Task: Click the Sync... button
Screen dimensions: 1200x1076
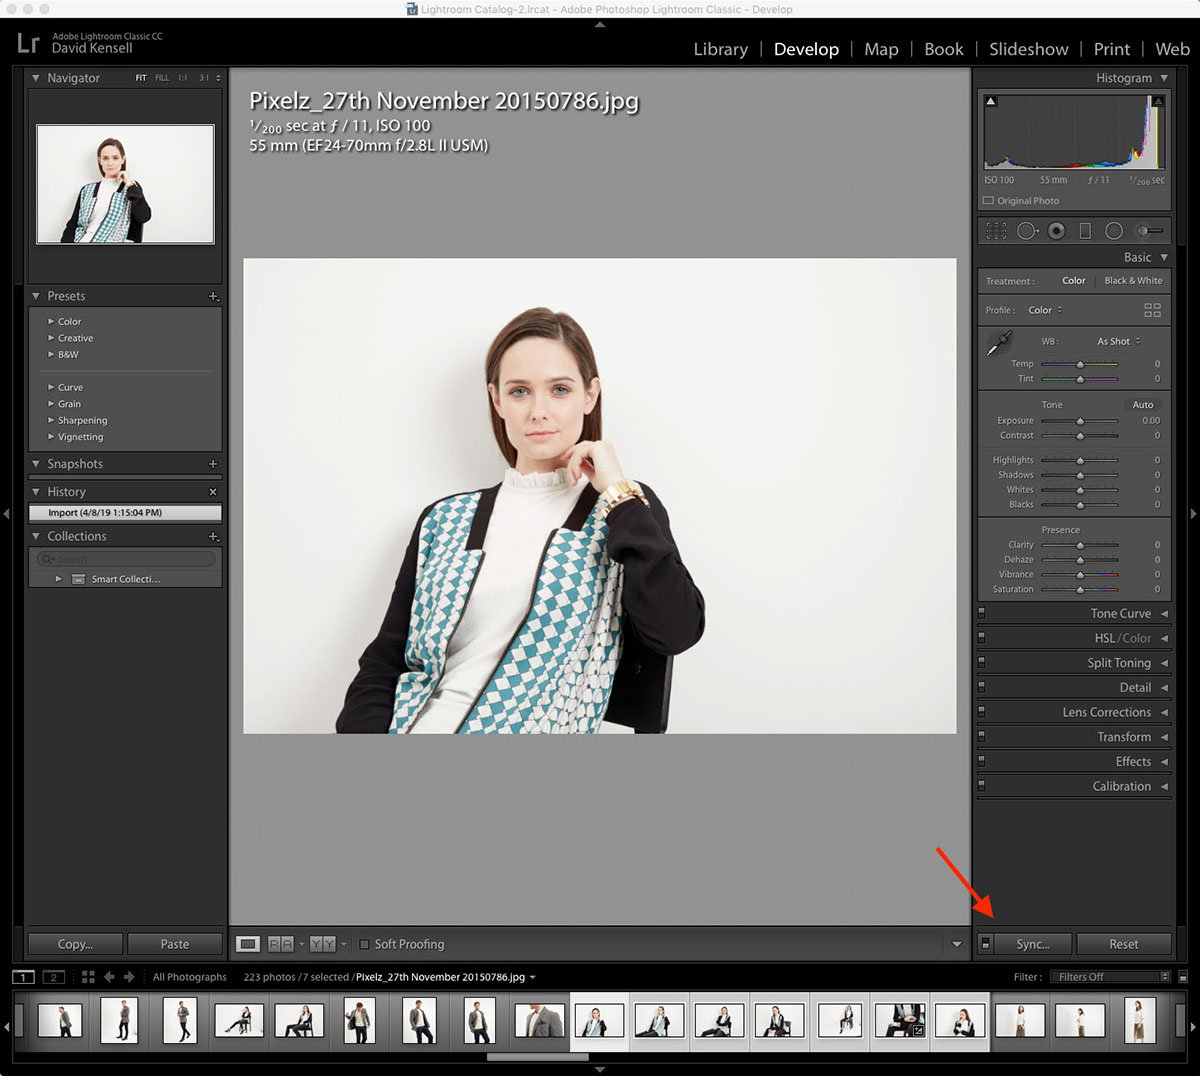Action: point(1032,944)
